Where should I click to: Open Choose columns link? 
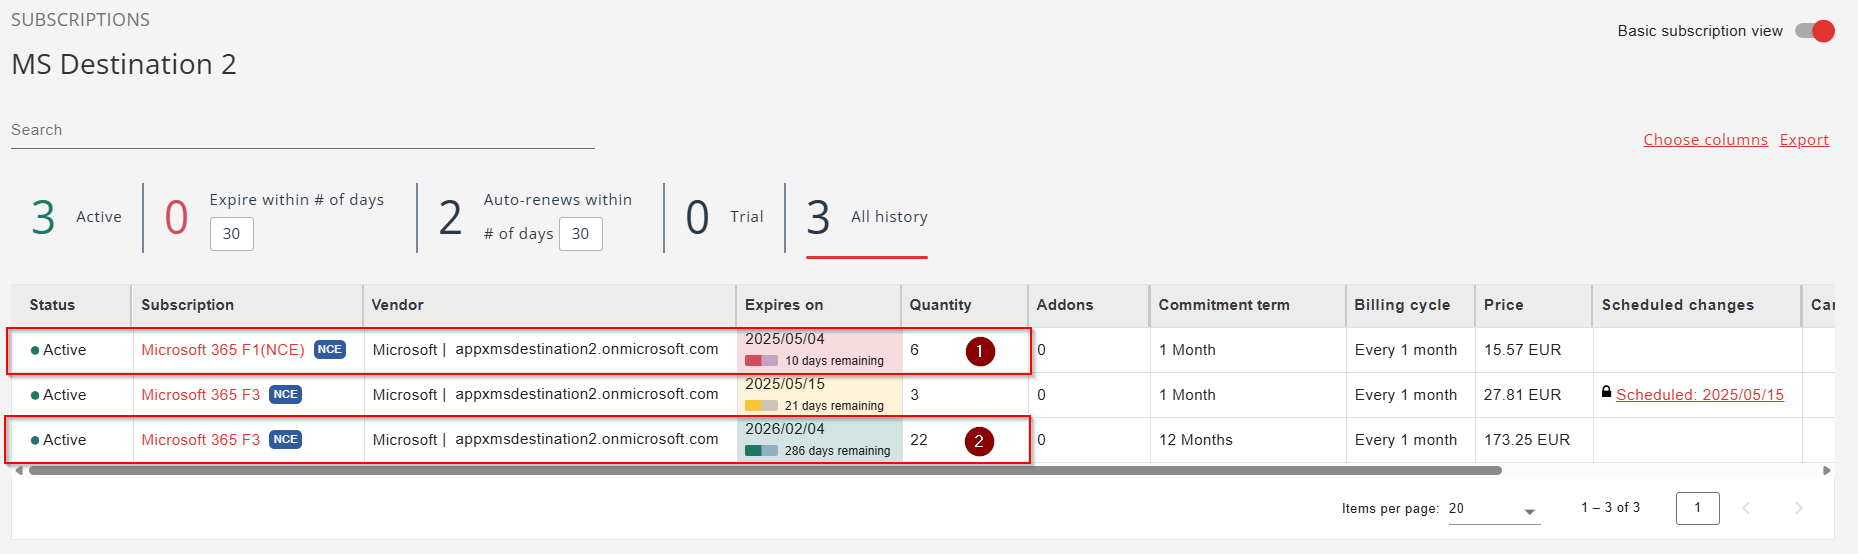(x=1705, y=140)
